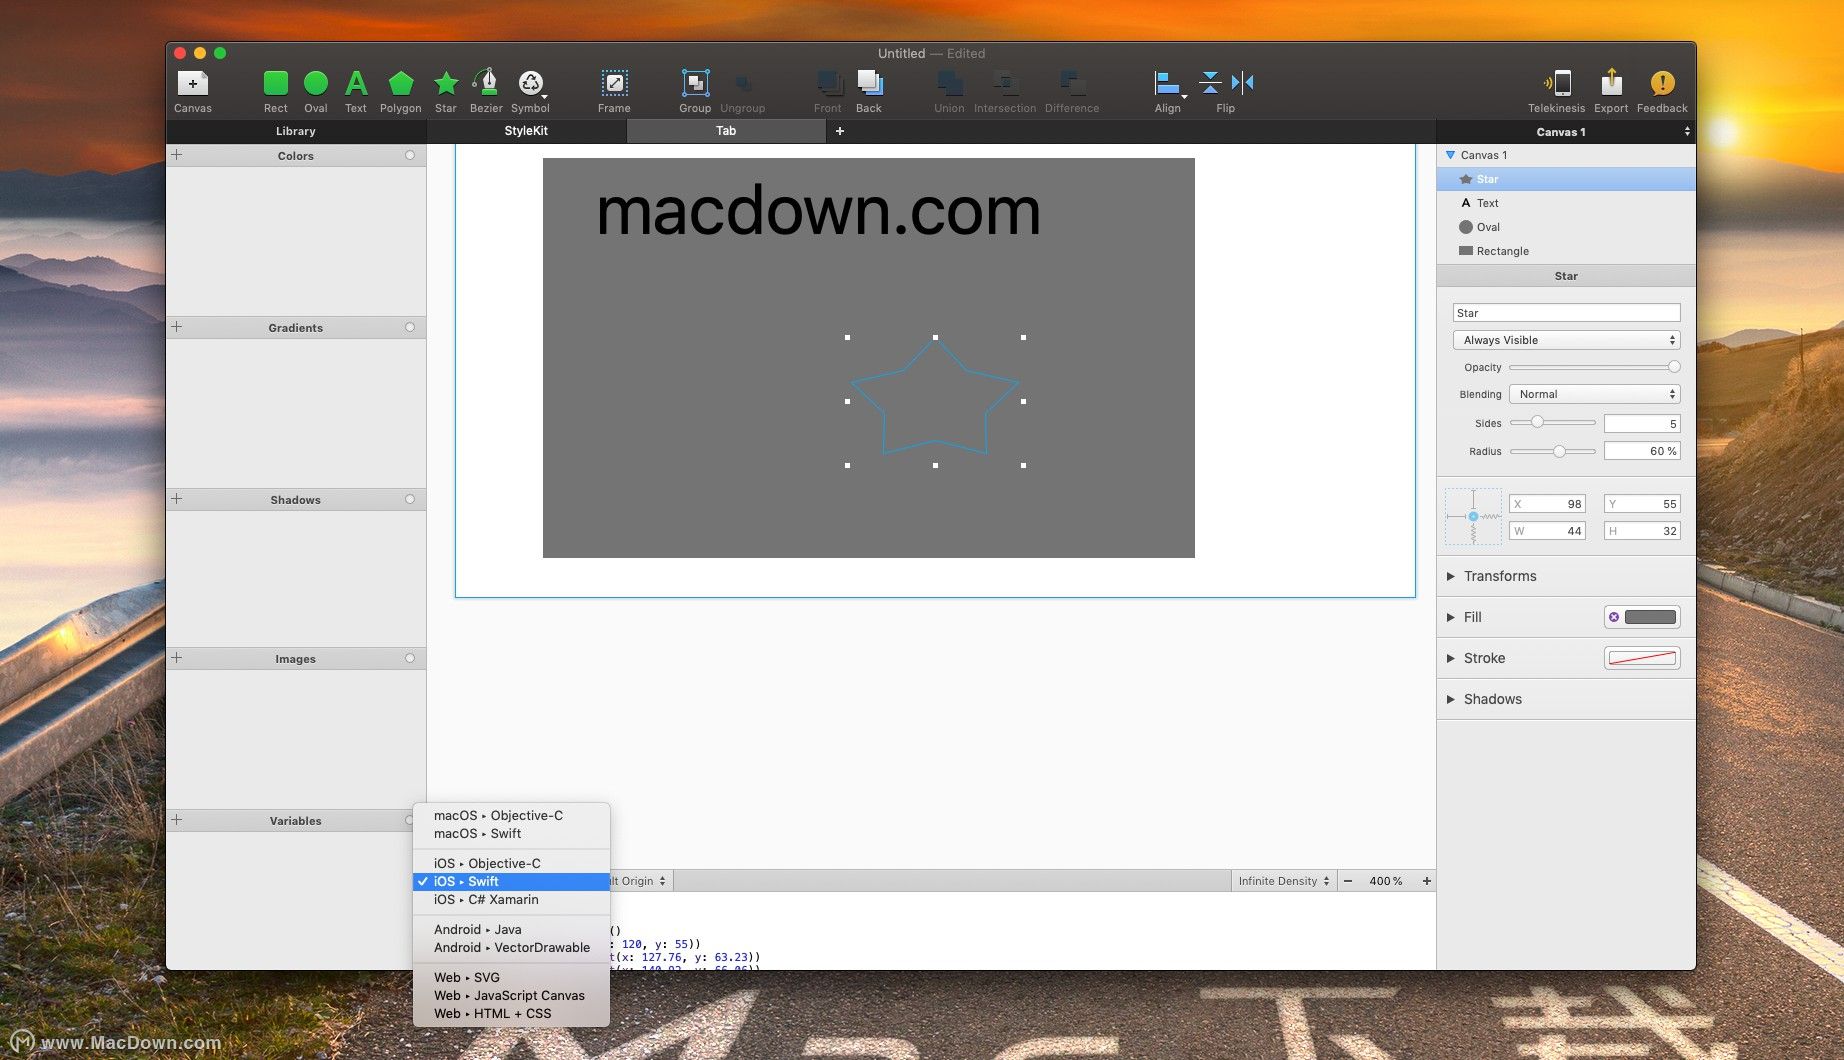Flip the selection horizontally
The height and width of the screenshot is (1060, 1844).
point(1243,83)
